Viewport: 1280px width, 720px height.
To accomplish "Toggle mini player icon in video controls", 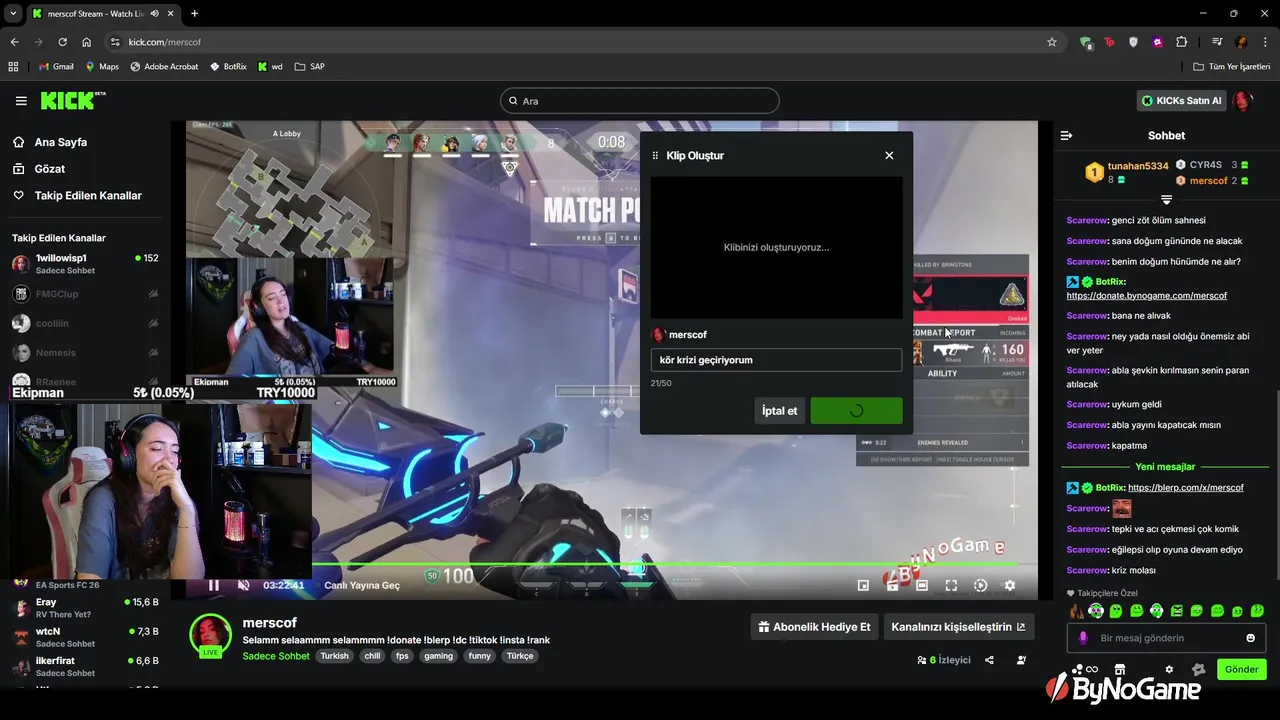I will point(863,586).
